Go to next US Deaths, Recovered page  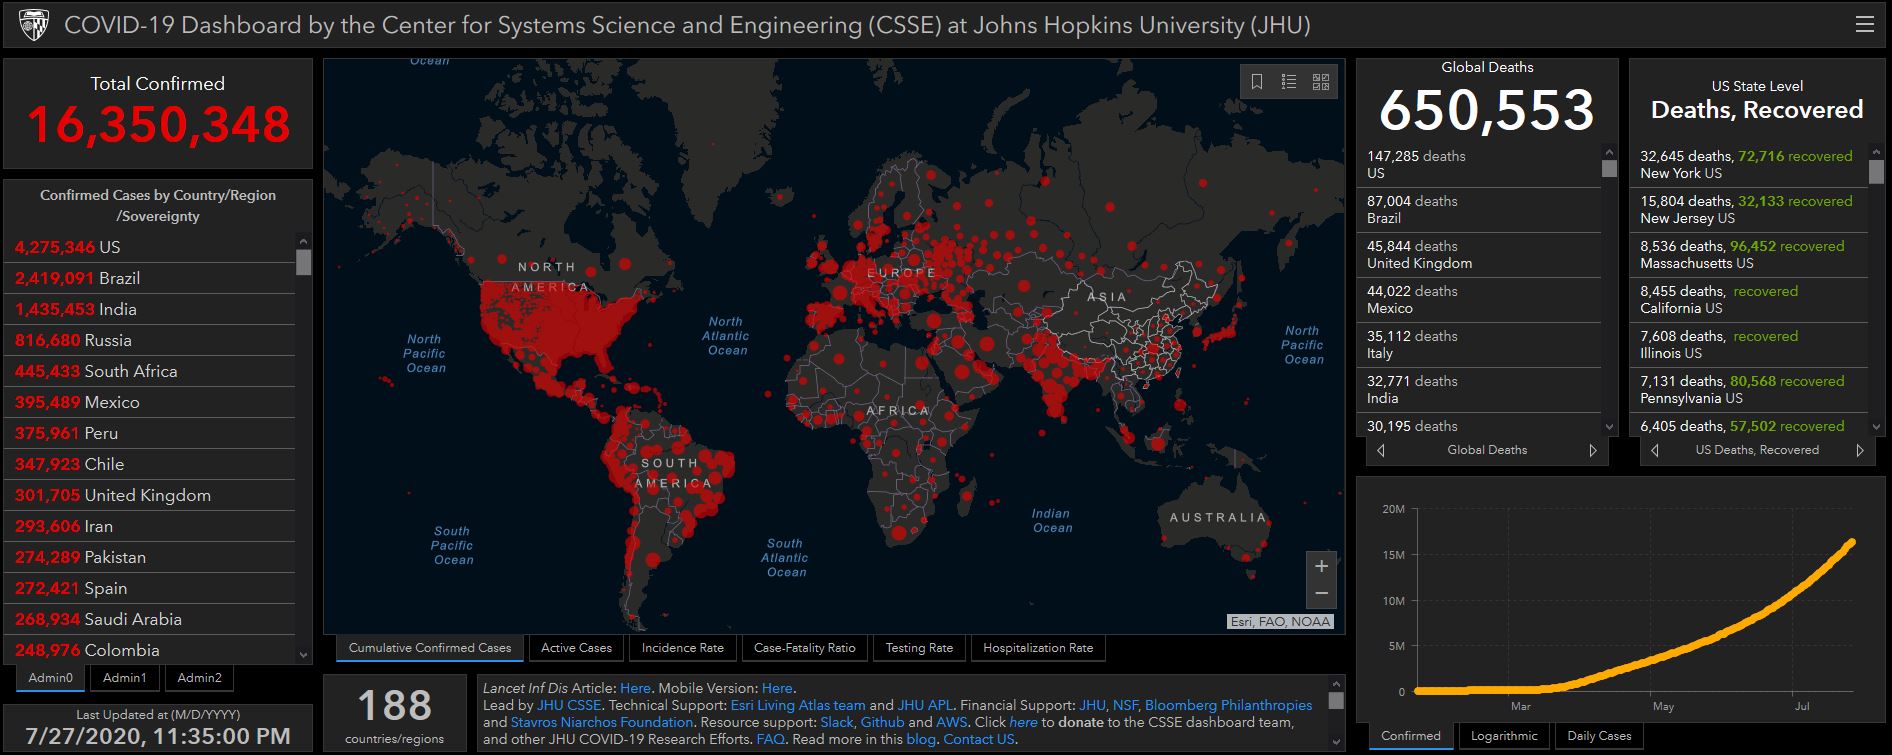pyautogui.click(x=1860, y=451)
